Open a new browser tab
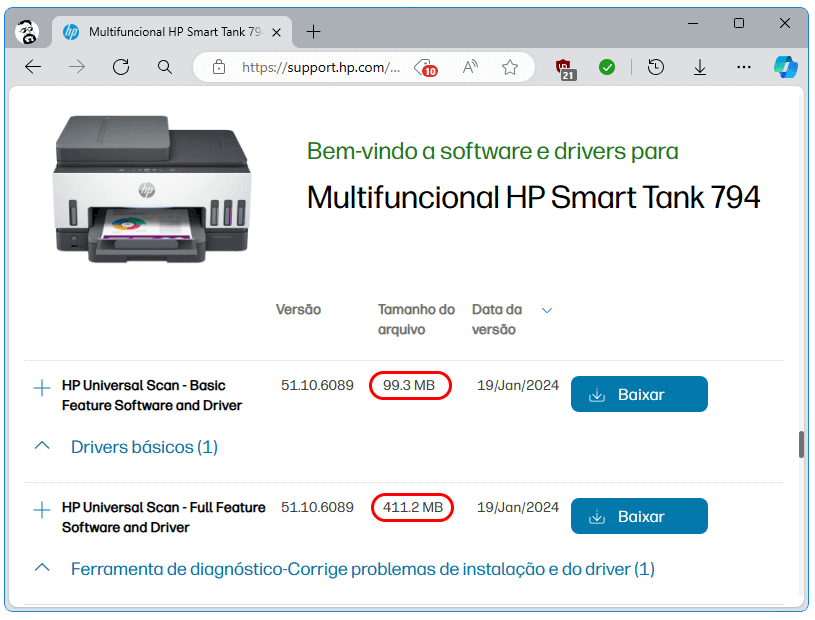The height and width of the screenshot is (620, 815). (x=313, y=32)
